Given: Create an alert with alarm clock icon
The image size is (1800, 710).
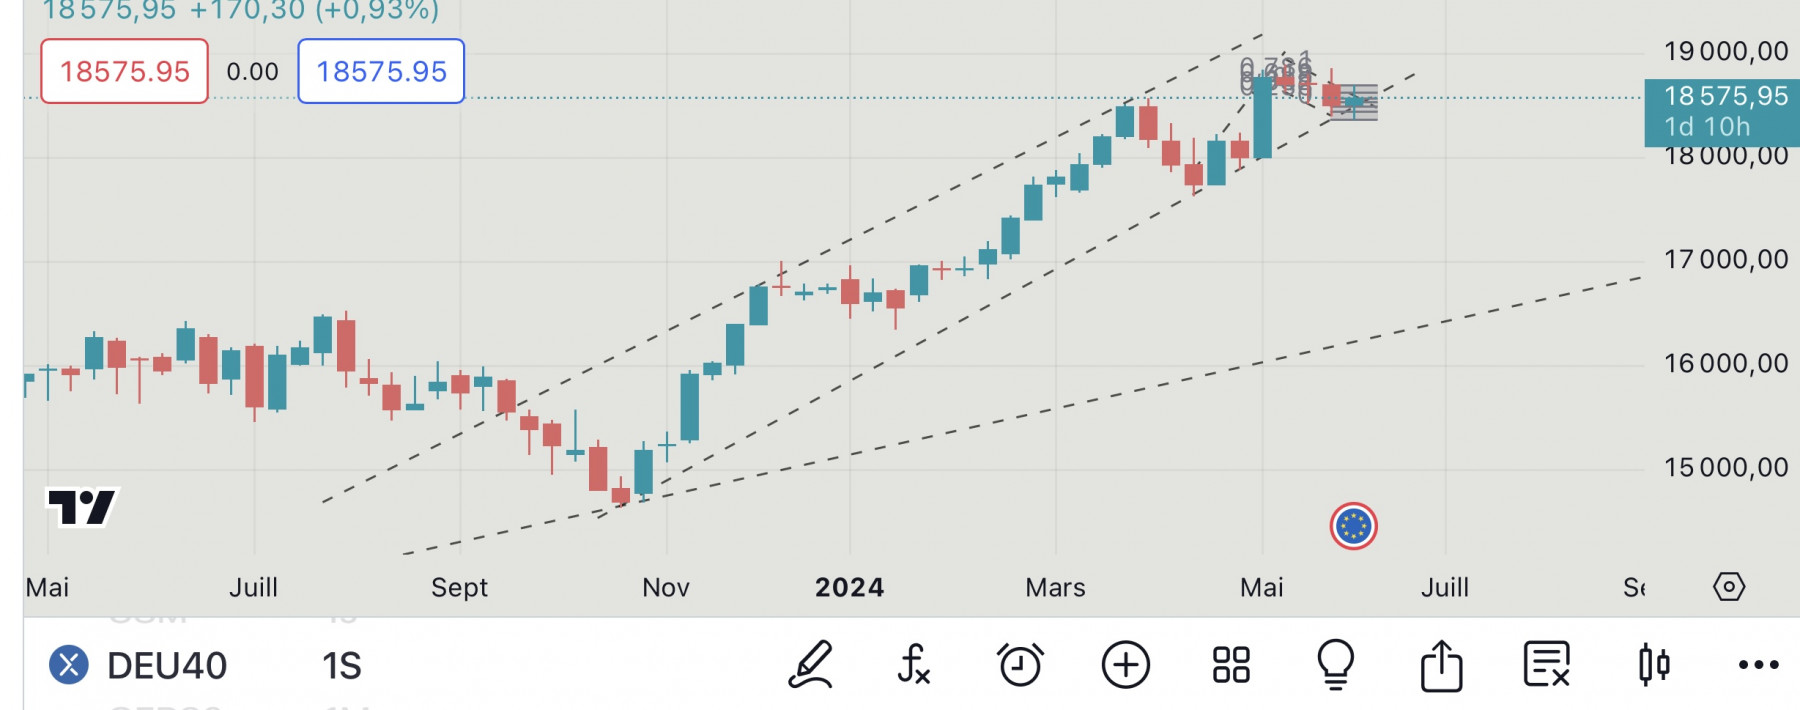Looking at the screenshot, I should tap(1020, 665).
